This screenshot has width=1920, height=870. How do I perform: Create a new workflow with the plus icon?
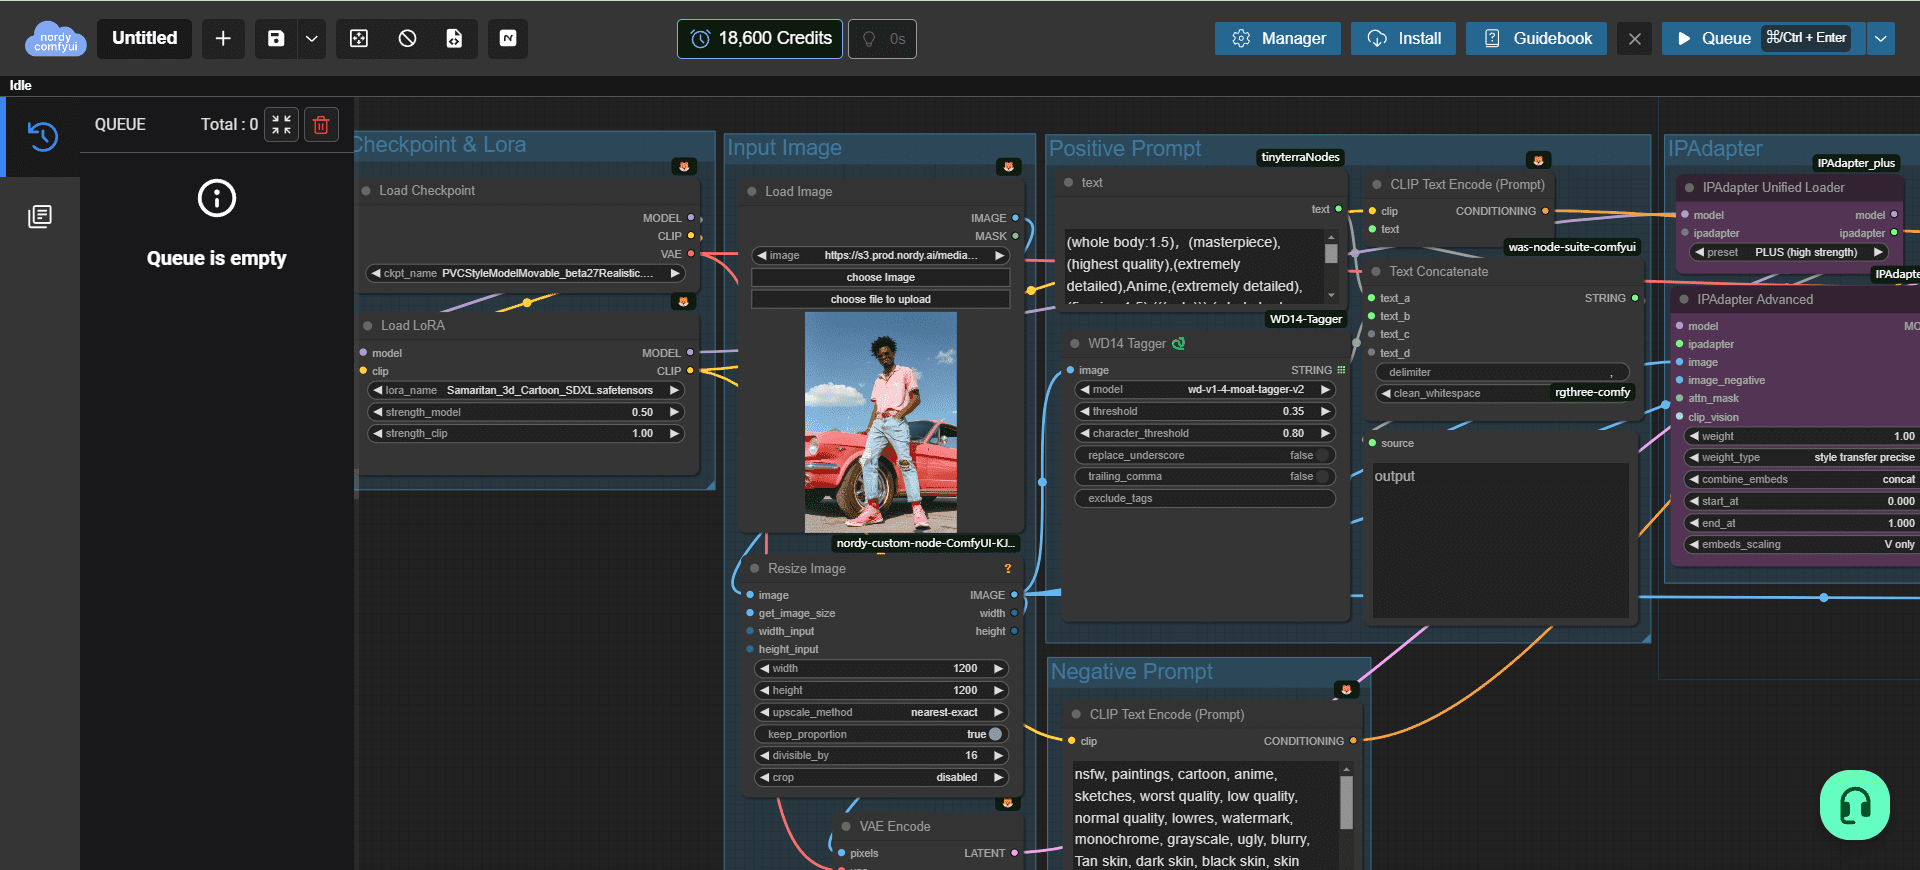tap(223, 38)
